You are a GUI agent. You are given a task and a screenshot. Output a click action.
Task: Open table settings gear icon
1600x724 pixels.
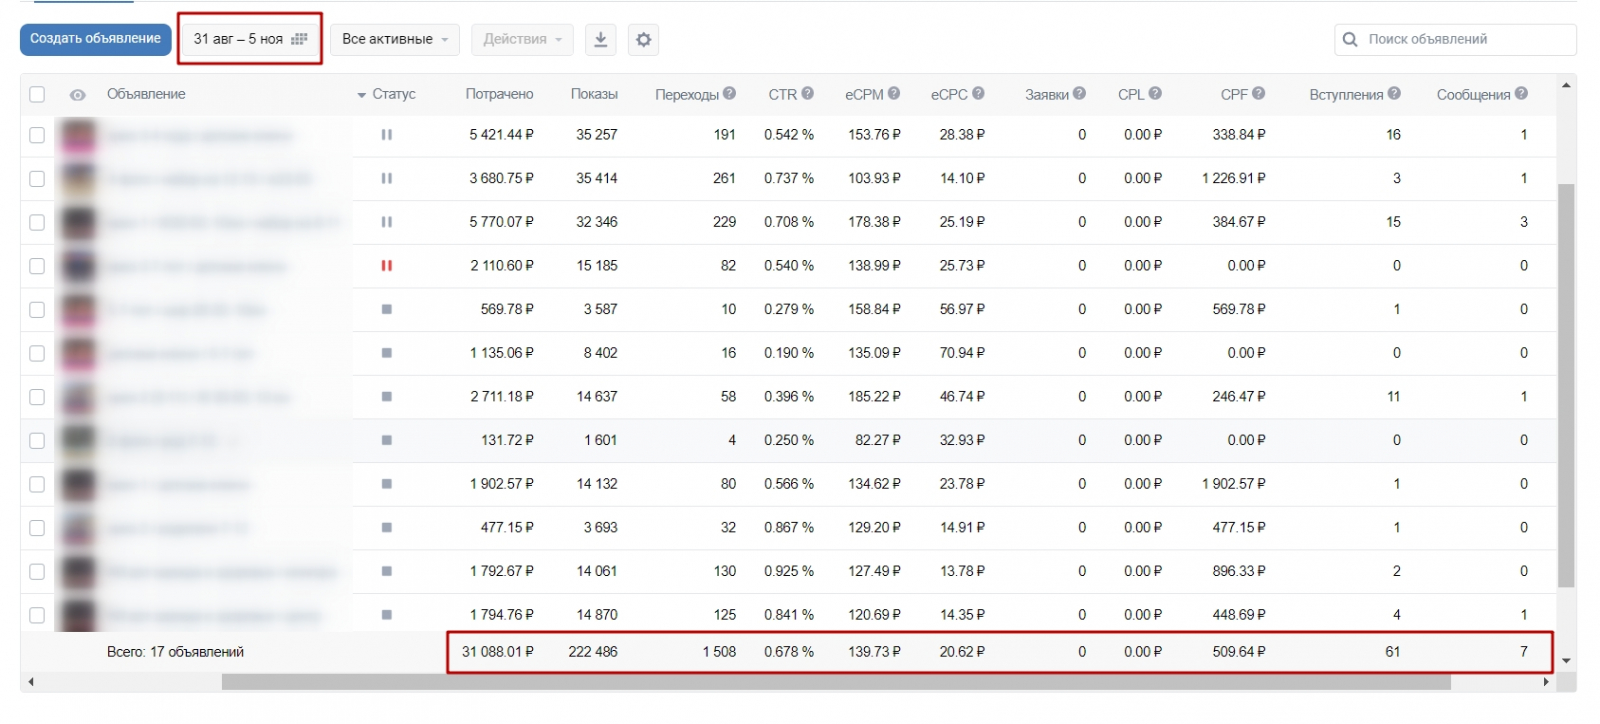(643, 39)
